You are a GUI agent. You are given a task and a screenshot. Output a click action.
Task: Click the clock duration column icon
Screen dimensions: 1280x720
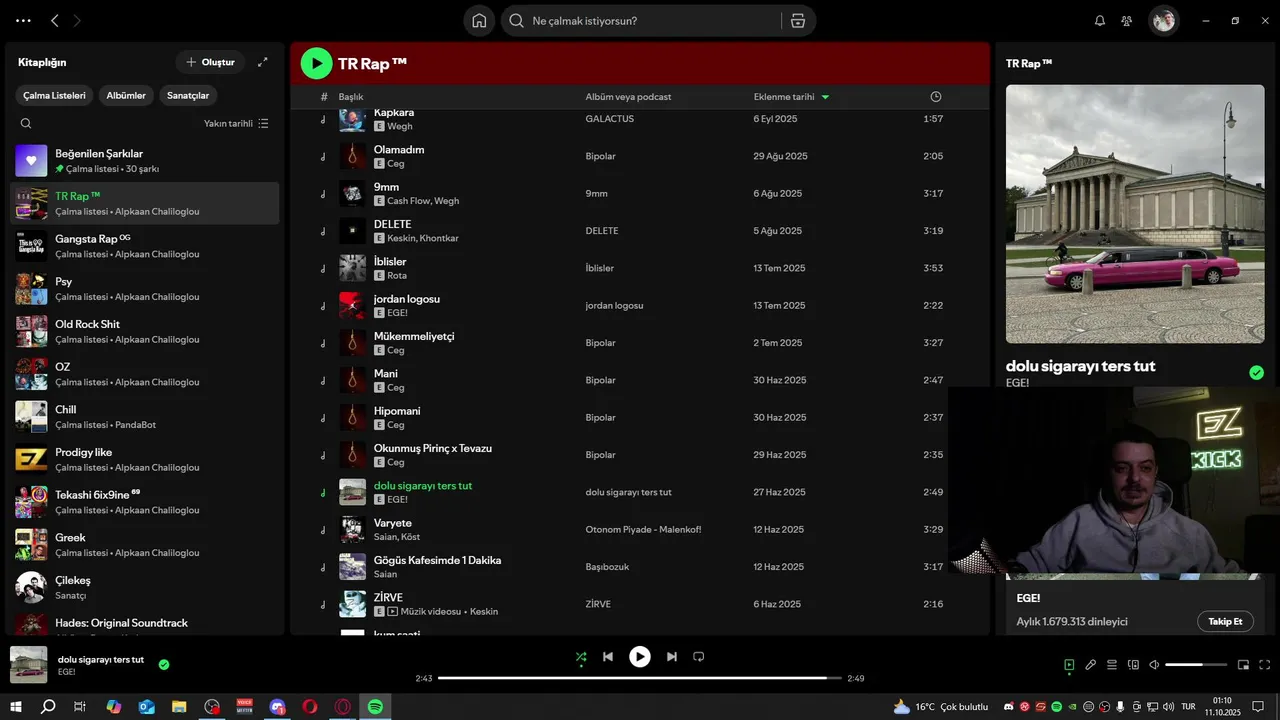click(936, 97)
